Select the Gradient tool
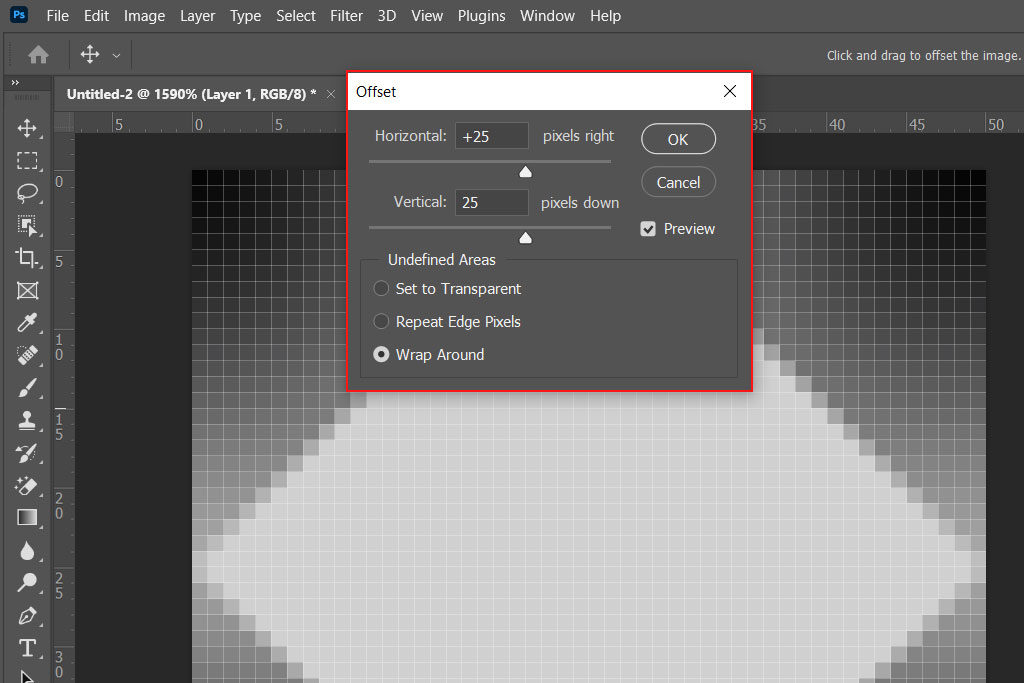The image size is (1024, 683). pos(27,518)
